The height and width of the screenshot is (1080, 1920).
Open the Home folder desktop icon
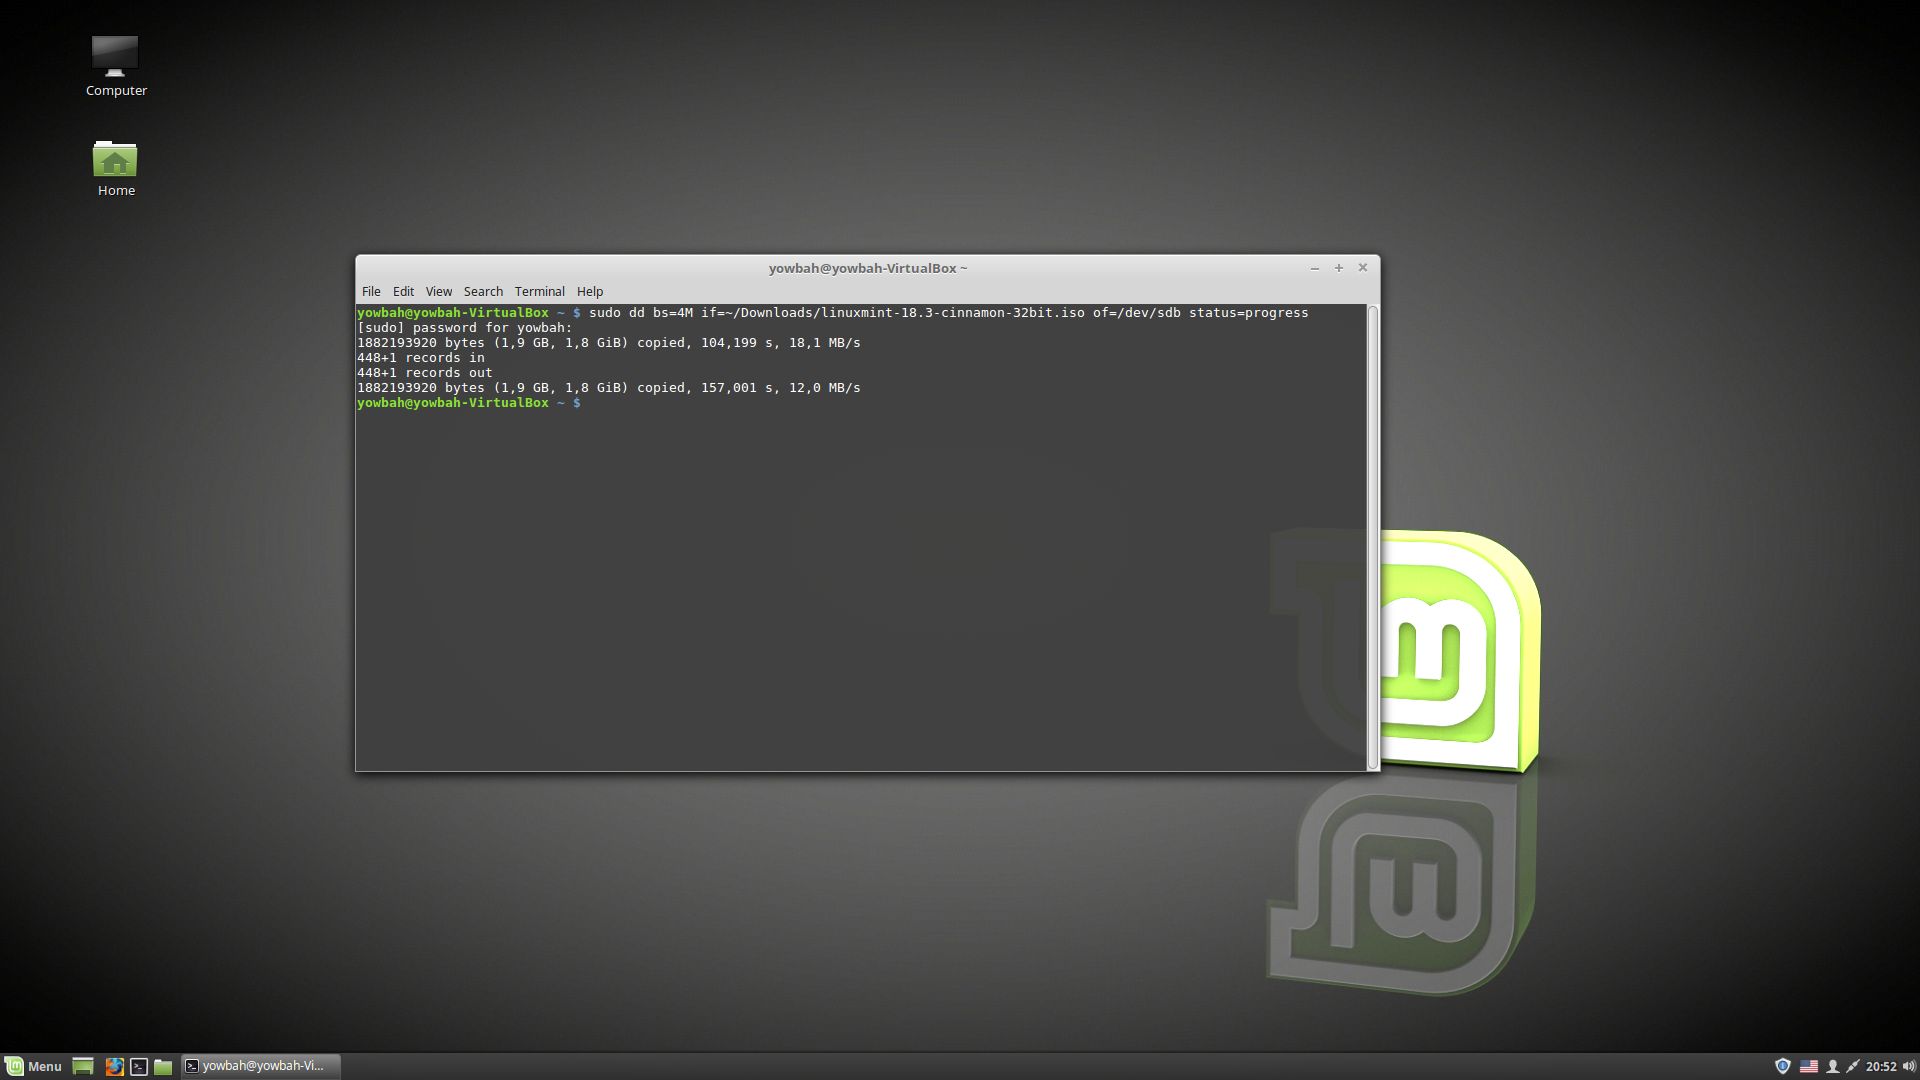[115, 168]
